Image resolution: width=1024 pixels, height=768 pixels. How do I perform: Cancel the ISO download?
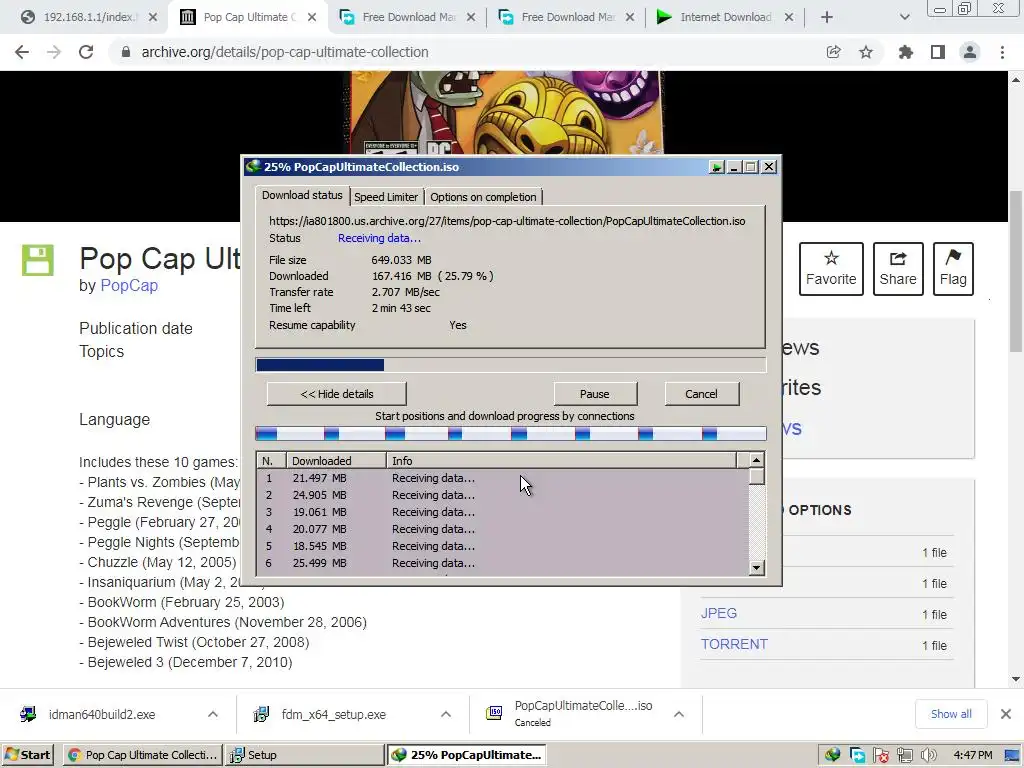pyautogui.click(x=701, y=394)
